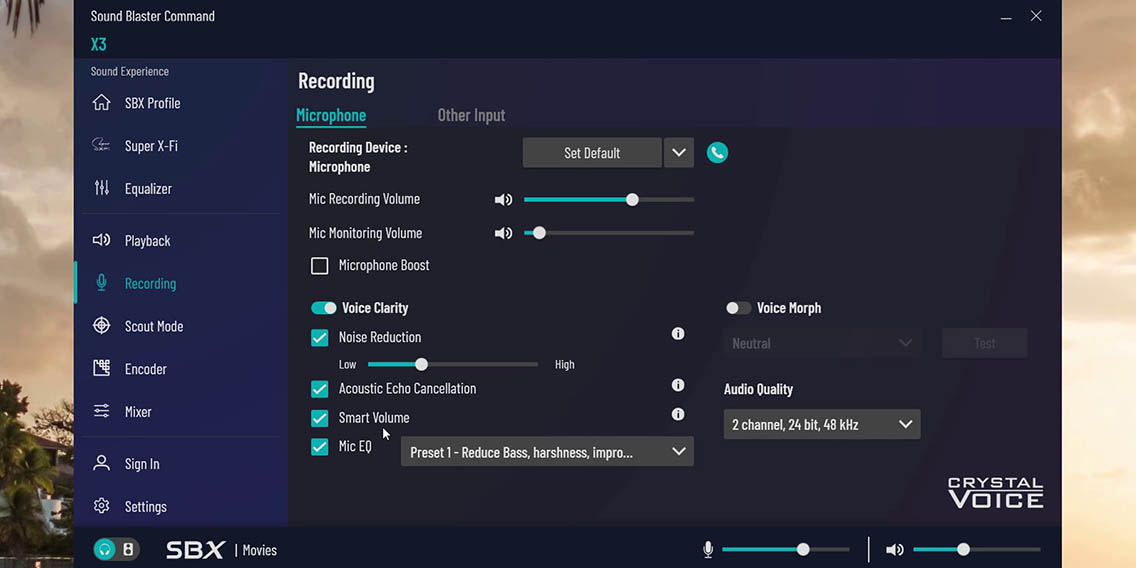Show info for Noise Reduction
1136x568 pixels.
(678, 333)
